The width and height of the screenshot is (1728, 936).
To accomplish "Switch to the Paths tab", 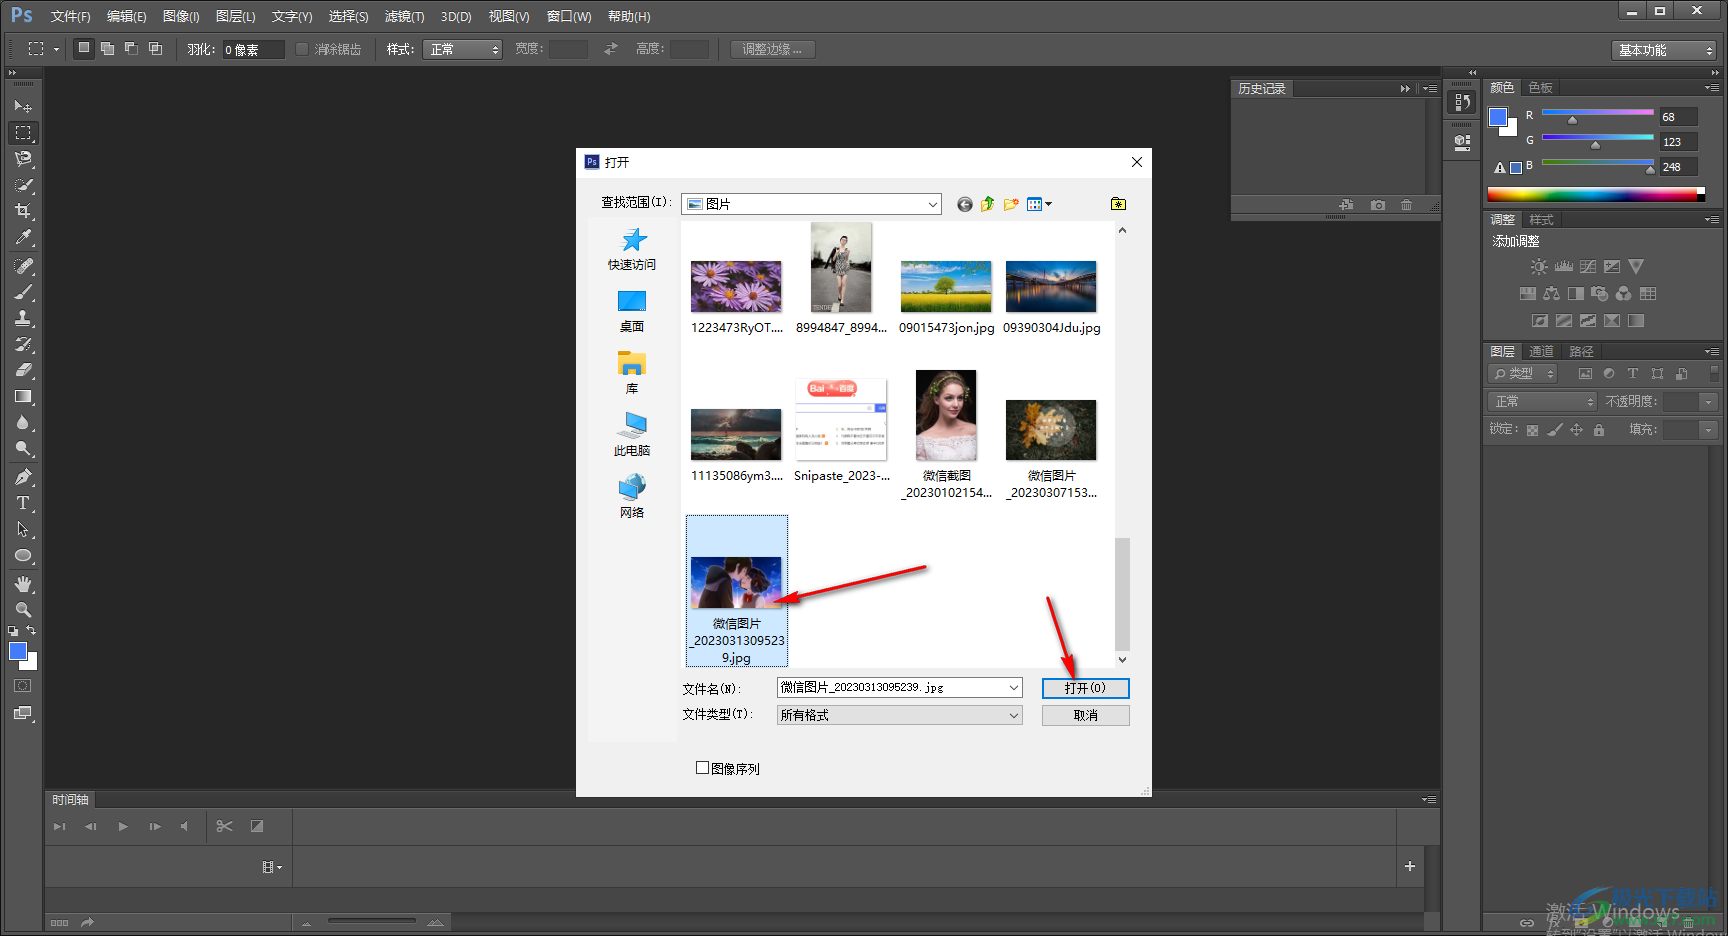I will [x=1581, y=351].
